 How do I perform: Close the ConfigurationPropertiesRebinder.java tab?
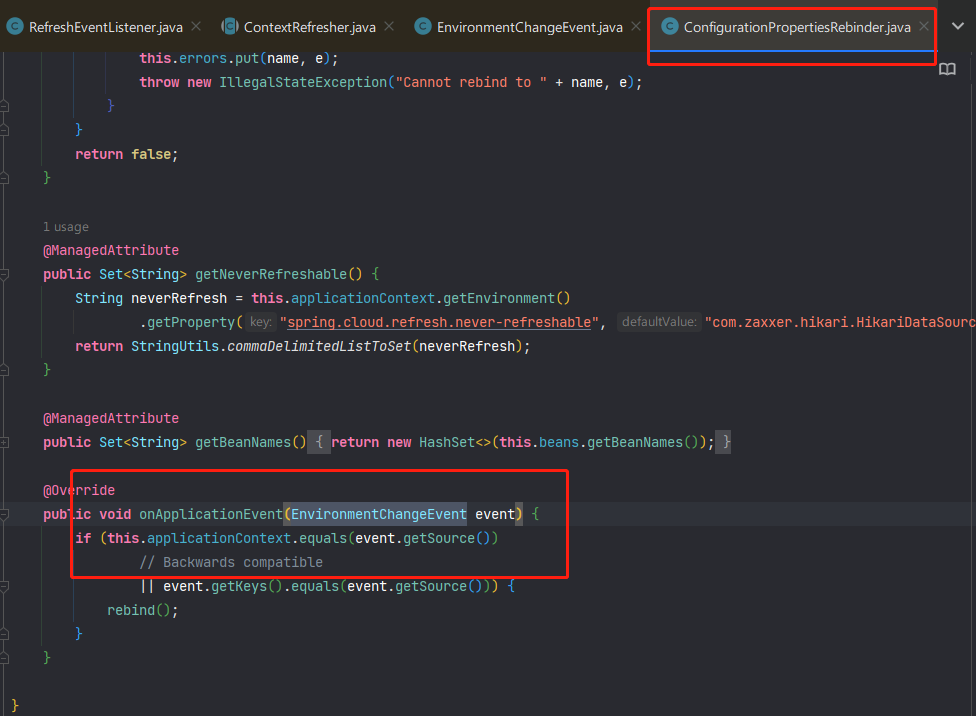[924, 27]
